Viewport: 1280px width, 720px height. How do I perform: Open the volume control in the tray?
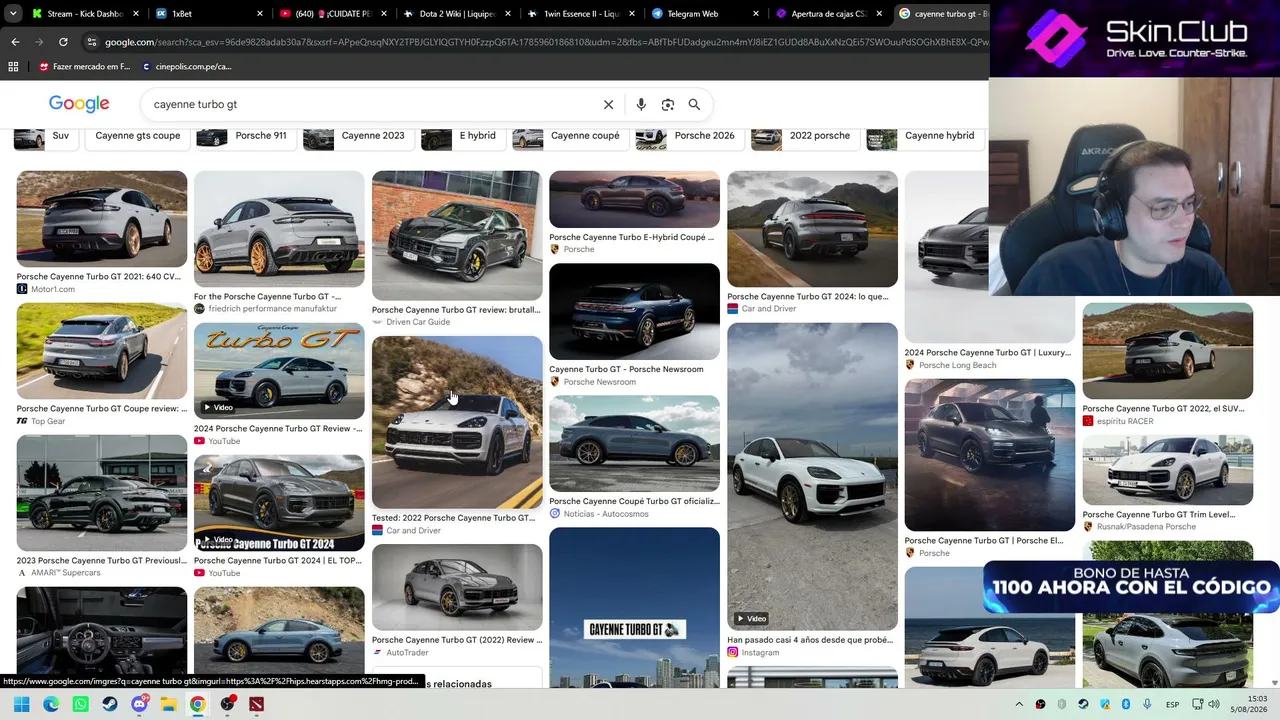(1213, 704)
